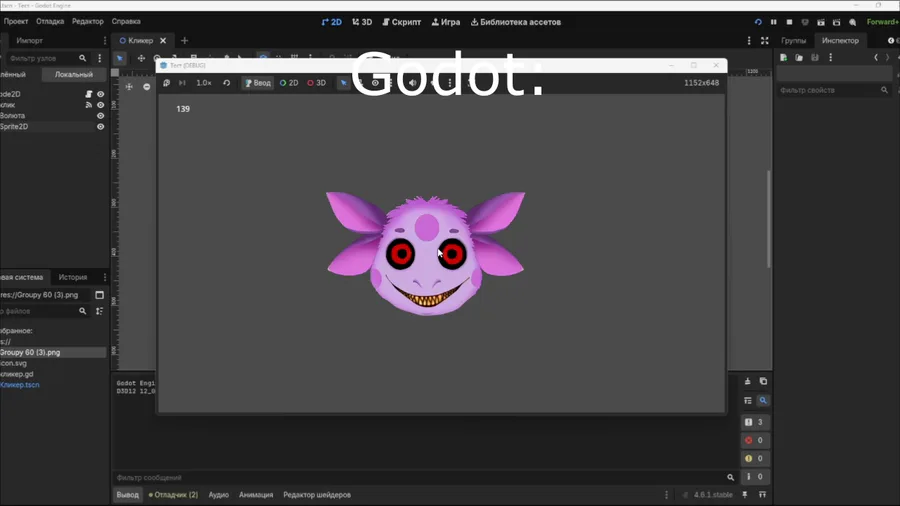
Task: Open the Библиотека ассетов workspace
Action: click(x=516, y=22)
